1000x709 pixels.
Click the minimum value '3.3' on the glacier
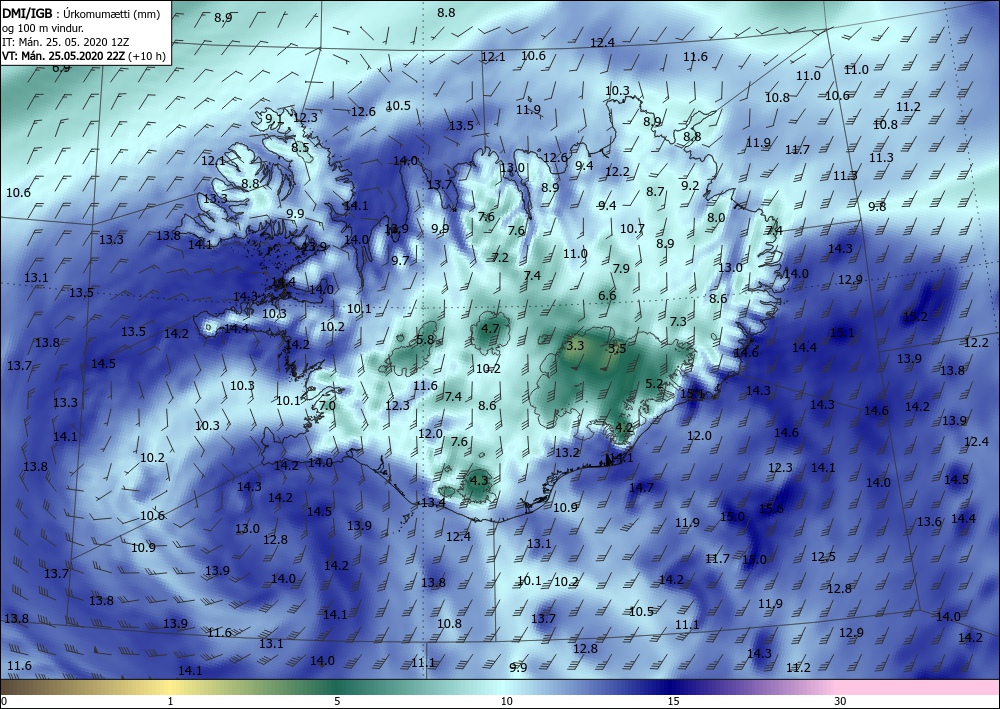[x=575, y=346]
